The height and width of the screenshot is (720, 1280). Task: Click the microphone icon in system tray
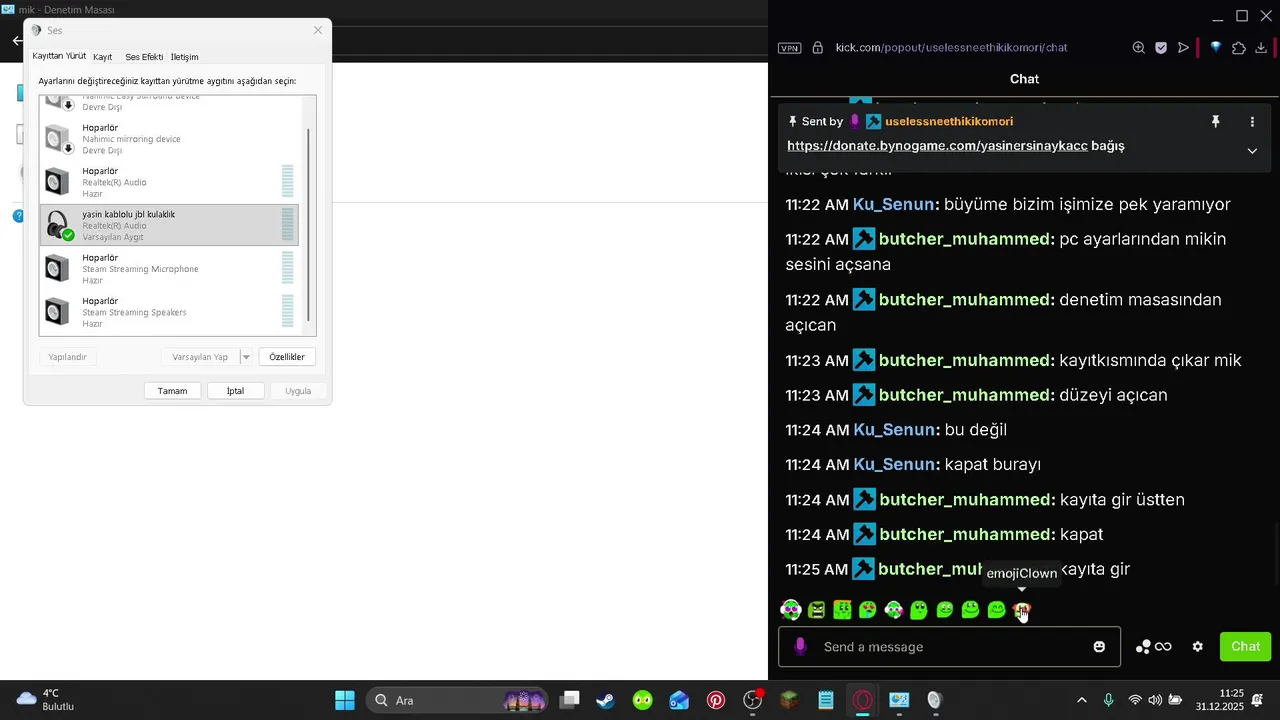(x=1108, y=700)
